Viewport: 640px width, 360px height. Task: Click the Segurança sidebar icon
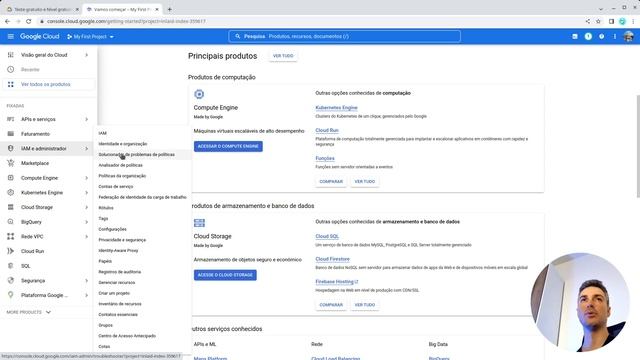(11, 281)
